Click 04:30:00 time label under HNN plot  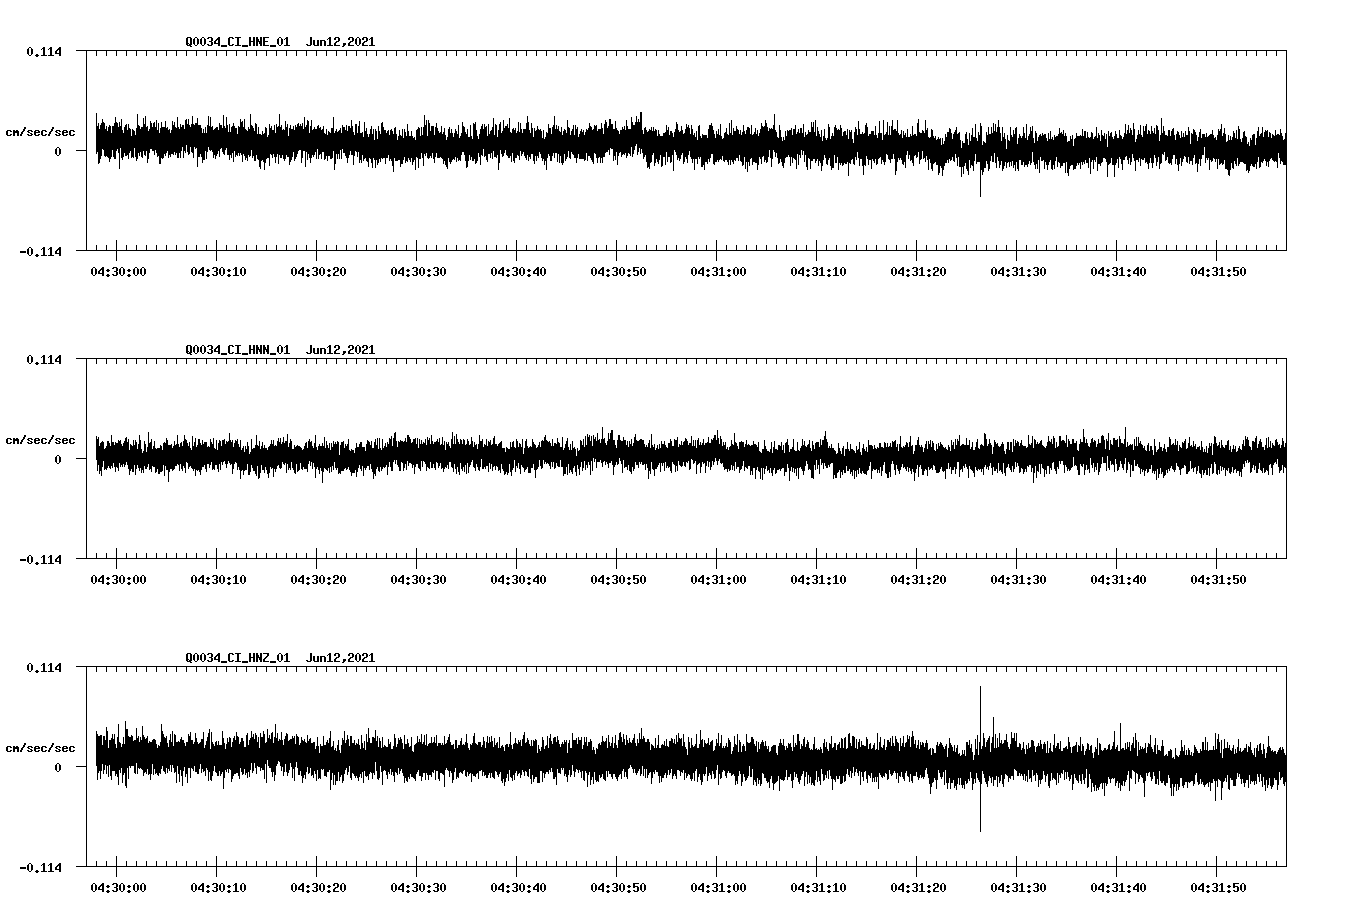coord(118,580)
